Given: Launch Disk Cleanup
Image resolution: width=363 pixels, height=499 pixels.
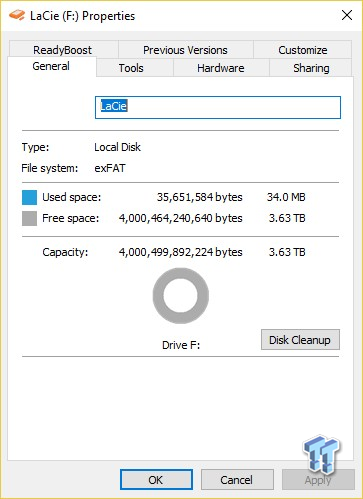Looking at the screenshot, I should click(x=300, y=340).
